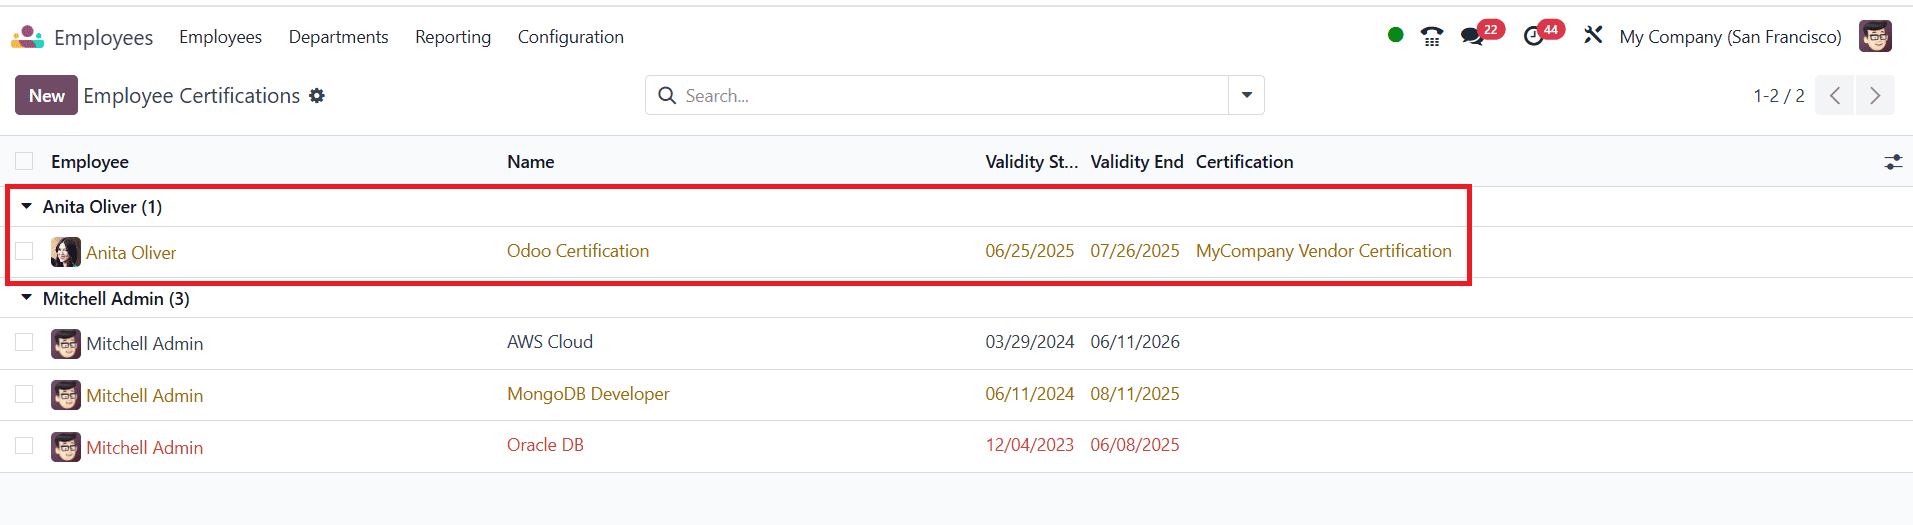Click the 06/11/2026 validity end date
The width and height of the screenshot is (1913, 525).
[1135, 342]
